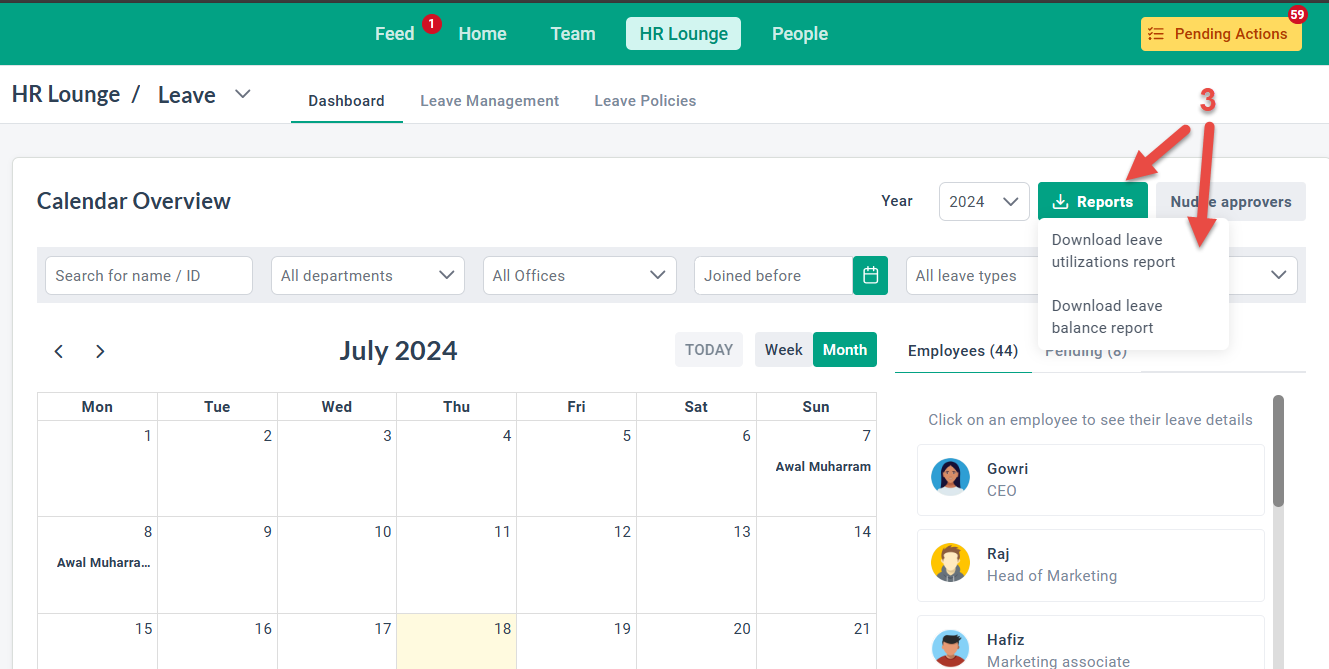Open the Team tab
The width and height of the screenshot is (1329, 669).
click(573, 34)
